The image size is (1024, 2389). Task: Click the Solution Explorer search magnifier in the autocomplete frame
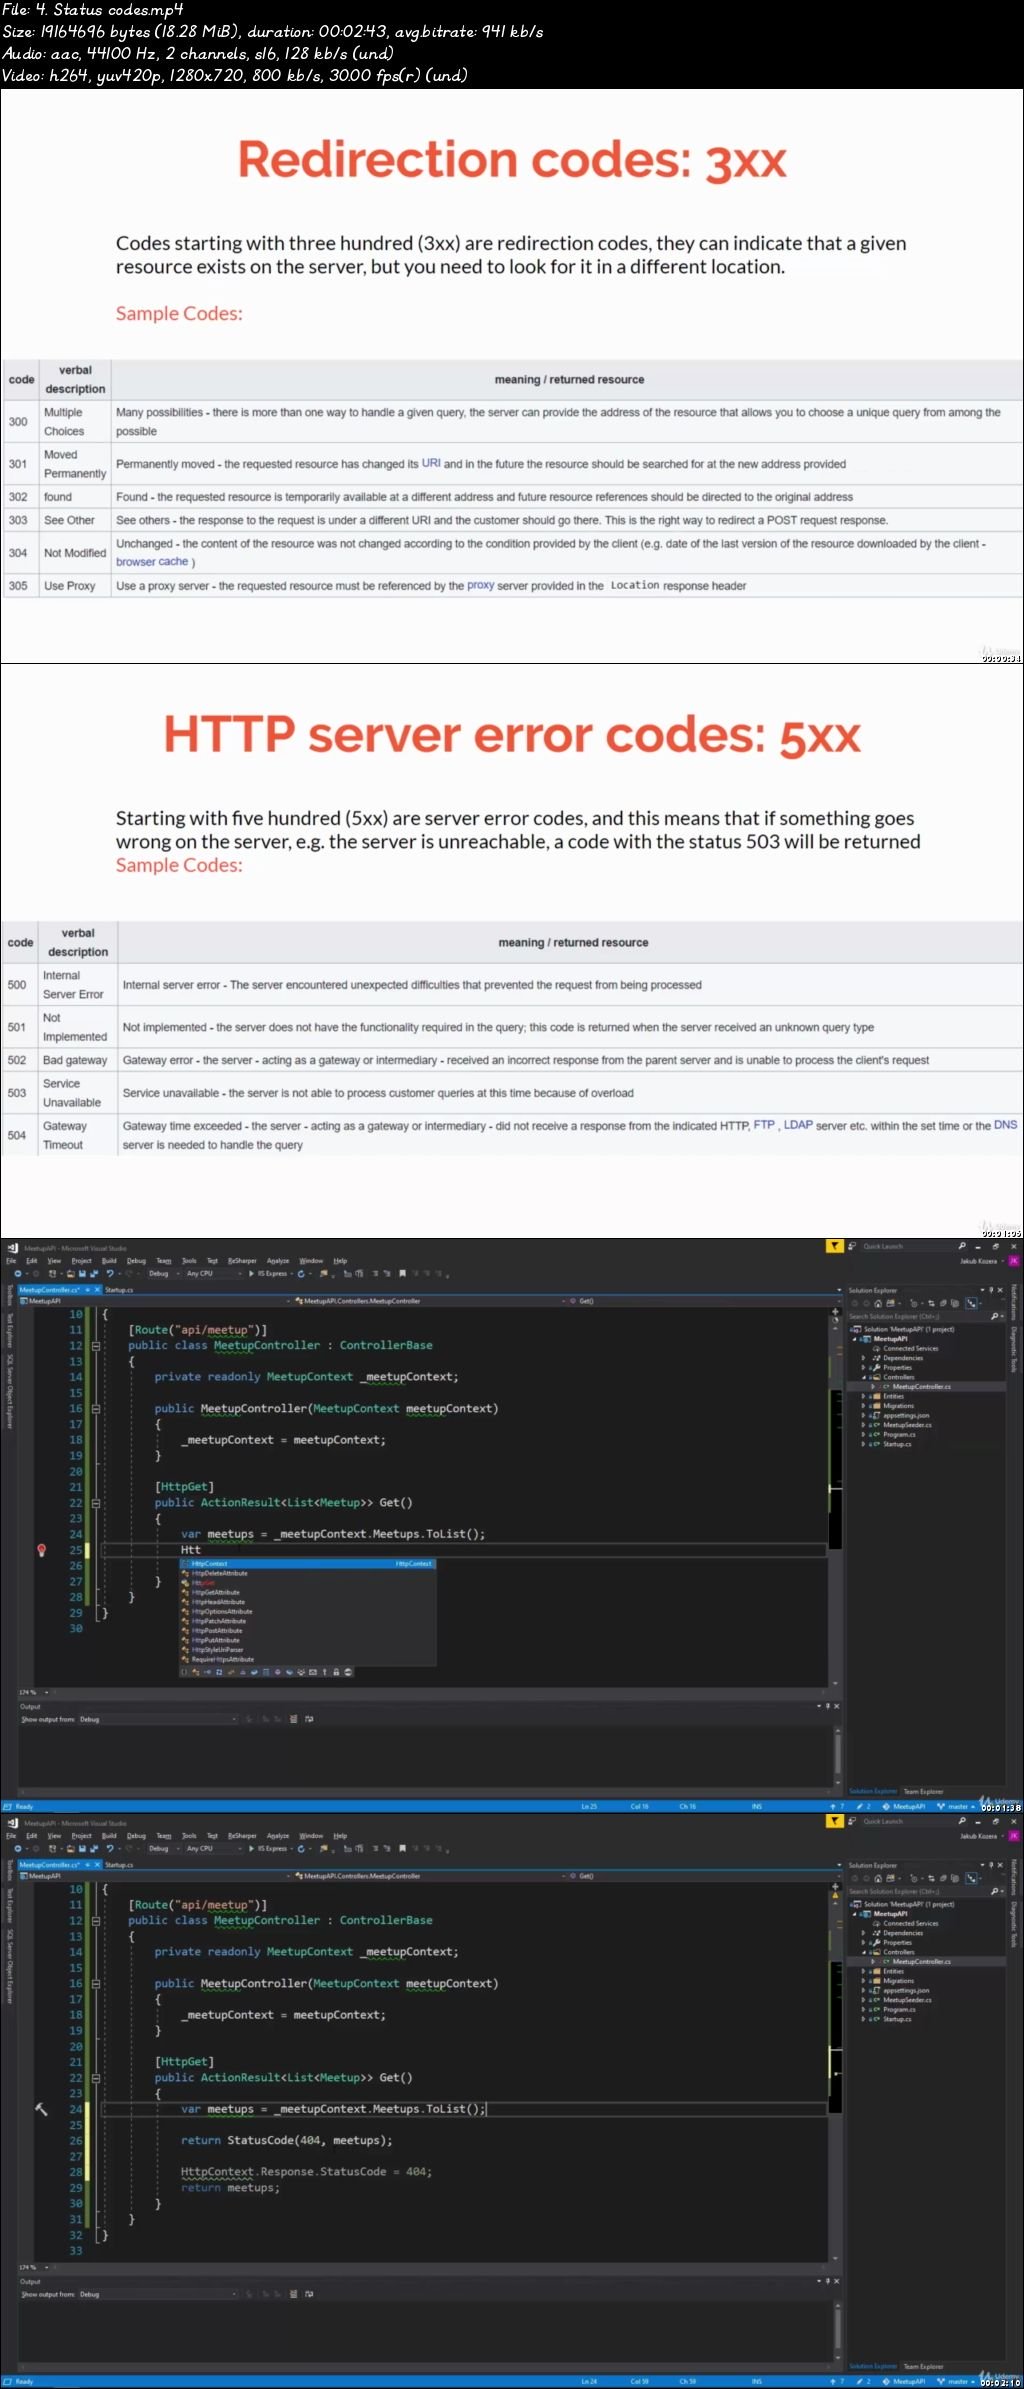click(994, 1317)
